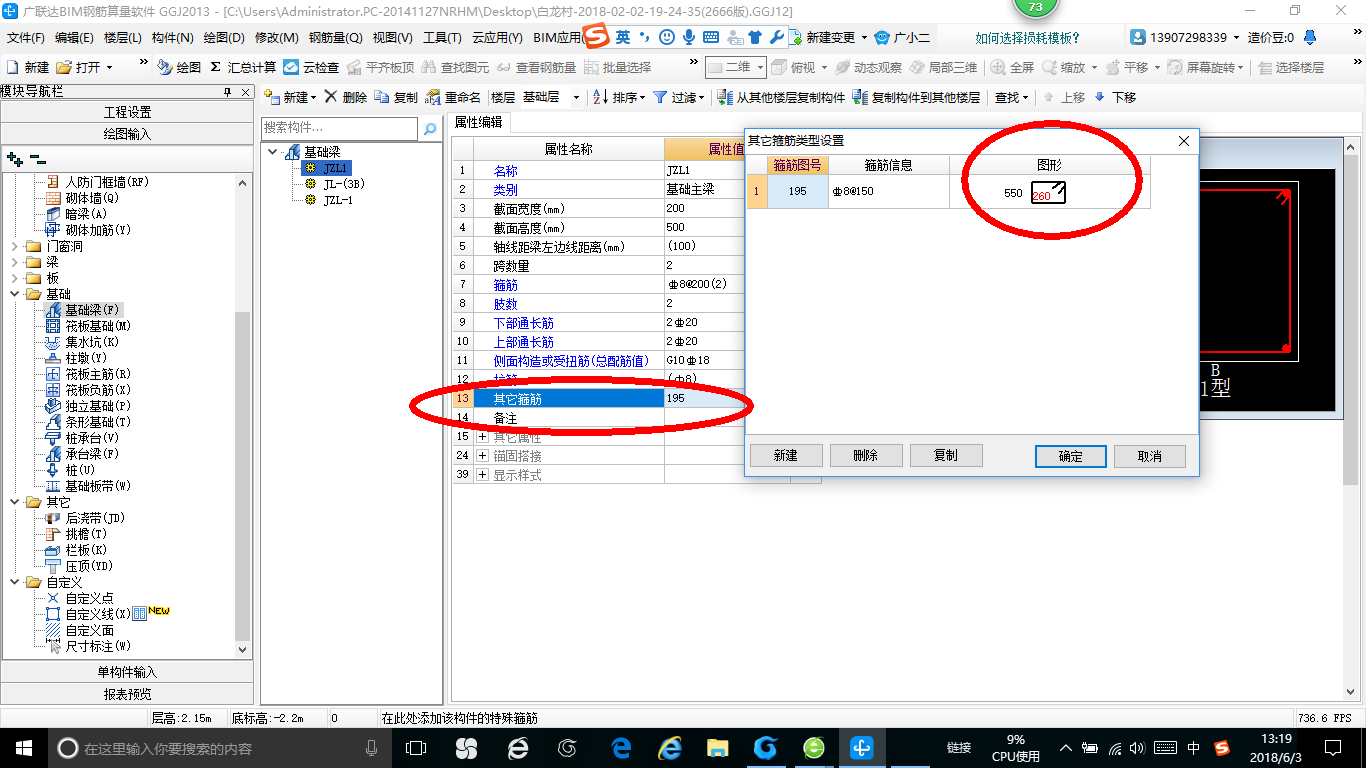Open the 排序 sort dropdown
The height and width of the screenshot is (768, 1366).
pos(618,97)
